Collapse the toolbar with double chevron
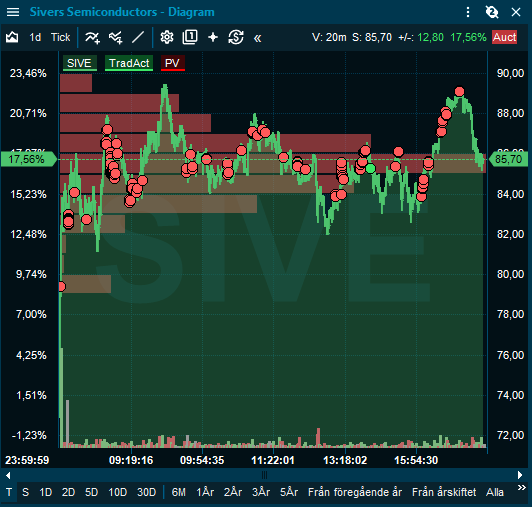Image resolution: width=532 pixels, height=507 pixels. 258,38
